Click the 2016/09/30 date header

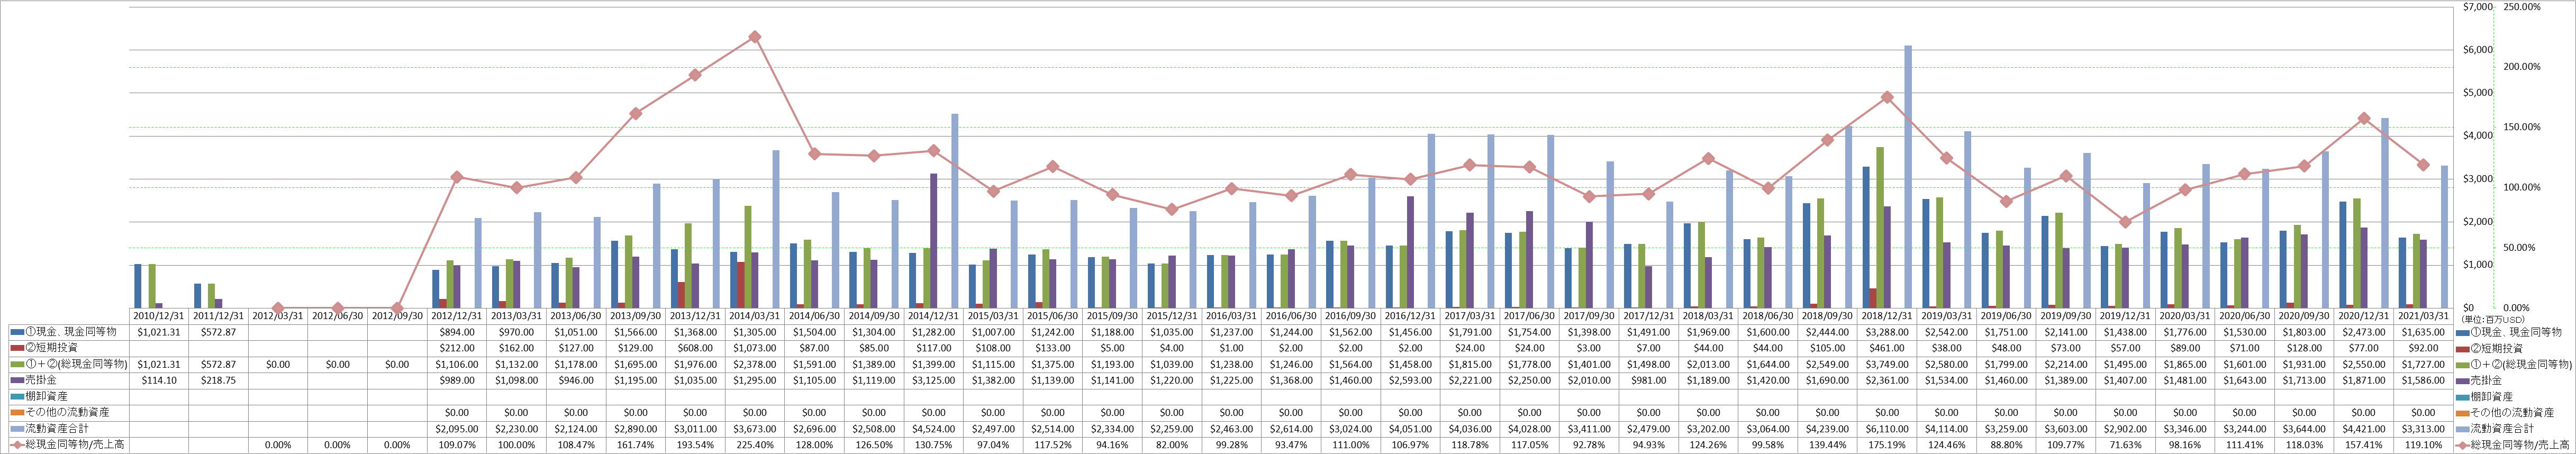point(1350,316)
